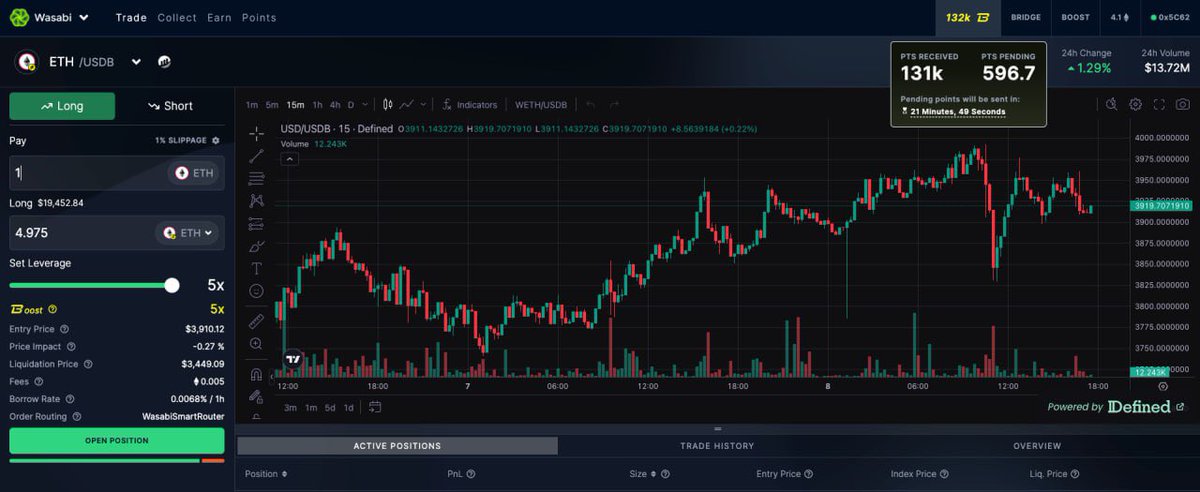1200x492 pixels.
Task: Click the Entry Price info icon
Action: 64,329
